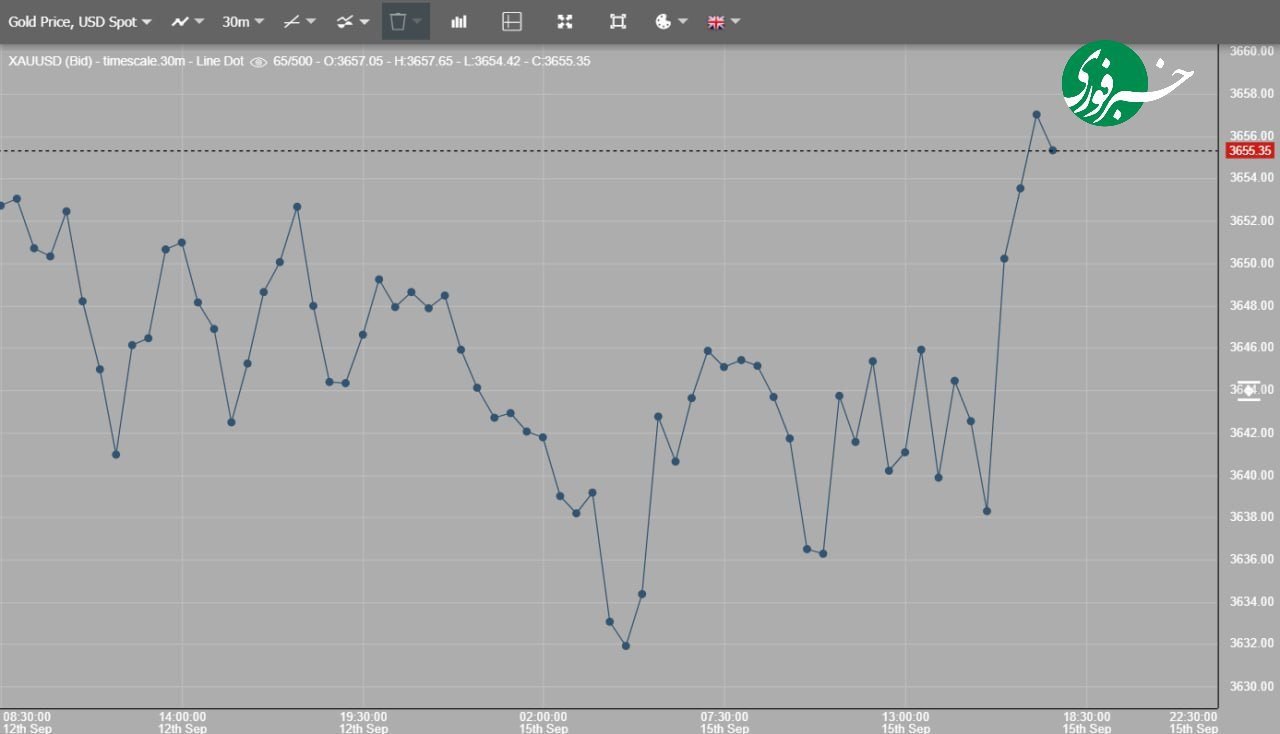This screenshot has height=734, width=1280.
Task: Click the 07:30:00 15th Sep time label
Action: pos(724,723)
